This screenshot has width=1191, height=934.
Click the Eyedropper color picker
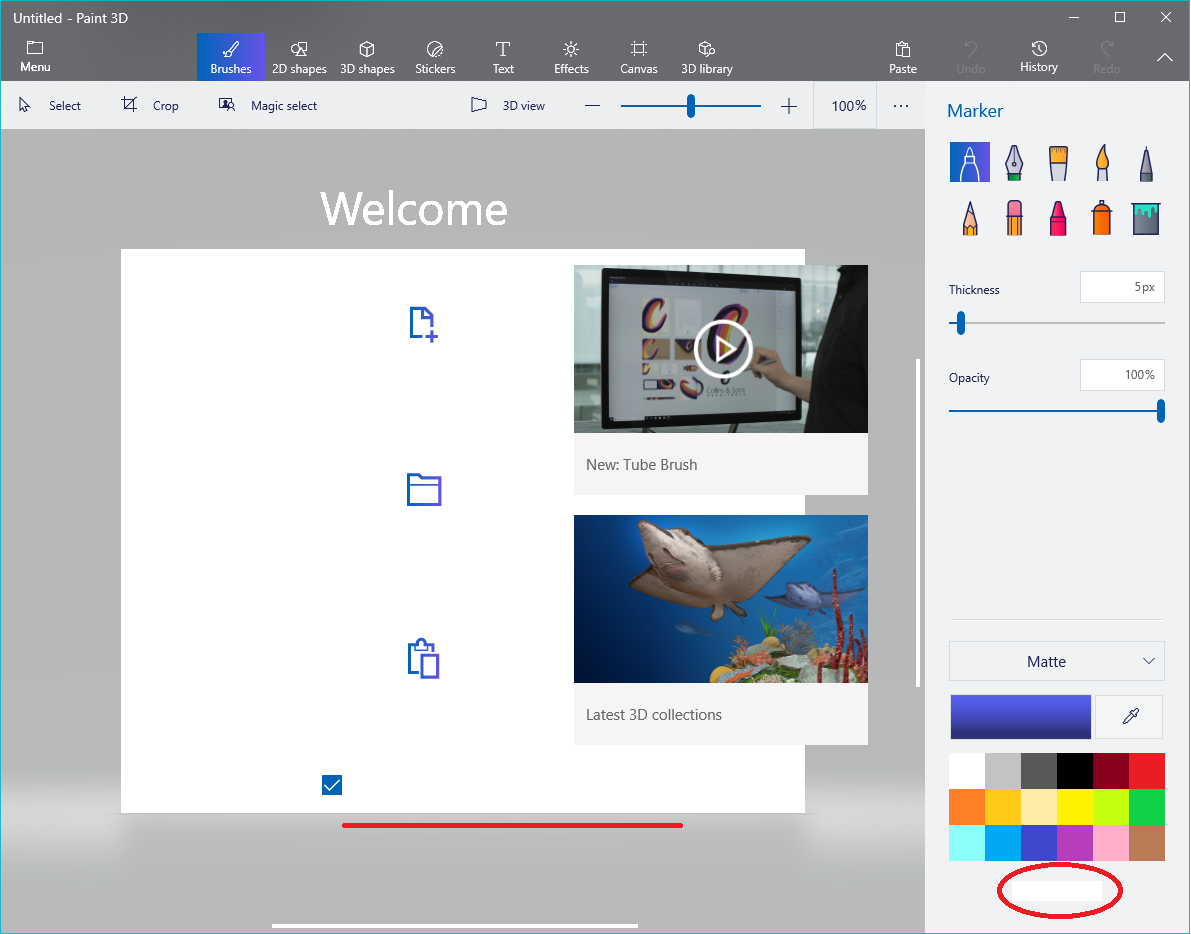pyautogui.click(x=1130, y=717)
